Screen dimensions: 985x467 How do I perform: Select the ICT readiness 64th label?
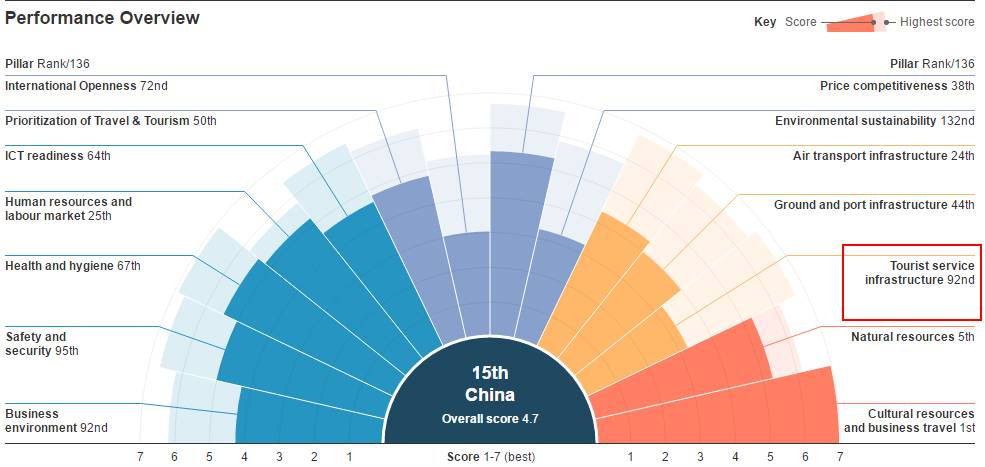(58, 155)
